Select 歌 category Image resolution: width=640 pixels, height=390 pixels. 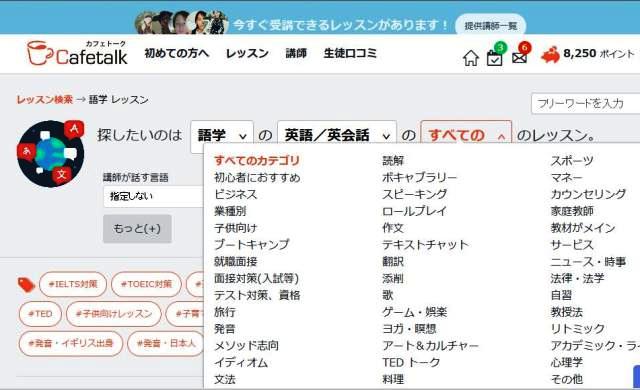click(388, 295)
